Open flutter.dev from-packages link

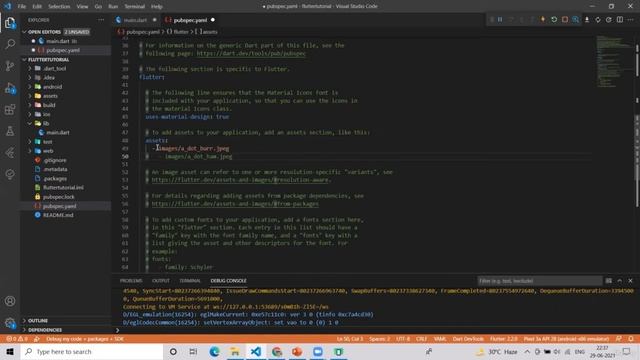click(235, 204)
